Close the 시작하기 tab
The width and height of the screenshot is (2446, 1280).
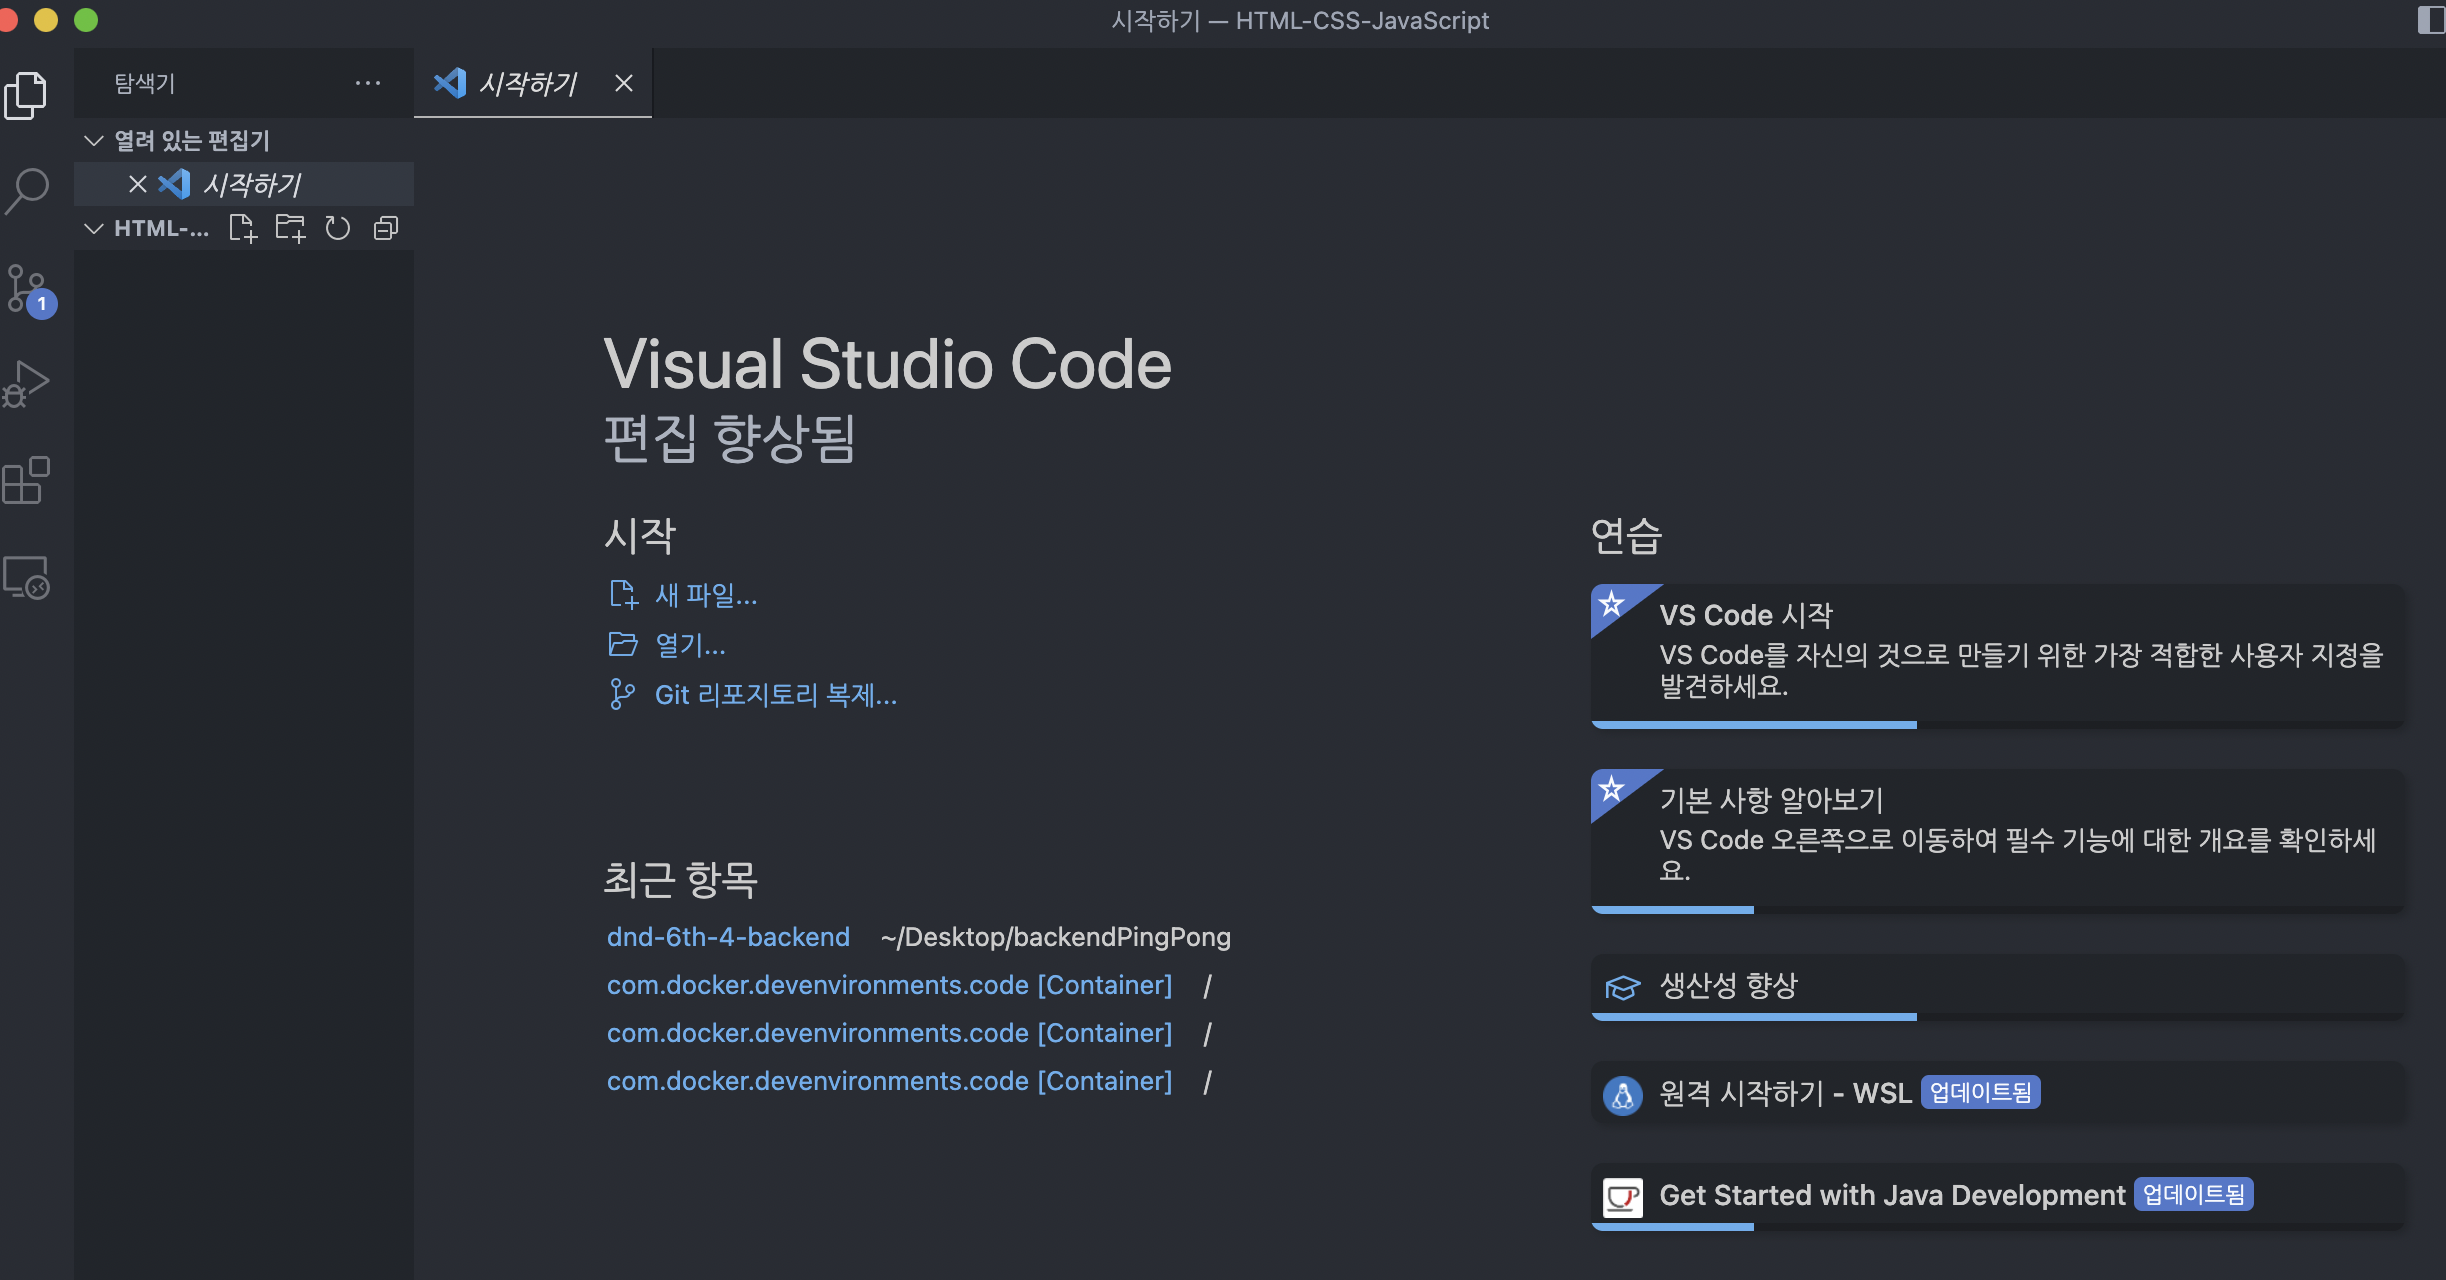tap(624, 83)
